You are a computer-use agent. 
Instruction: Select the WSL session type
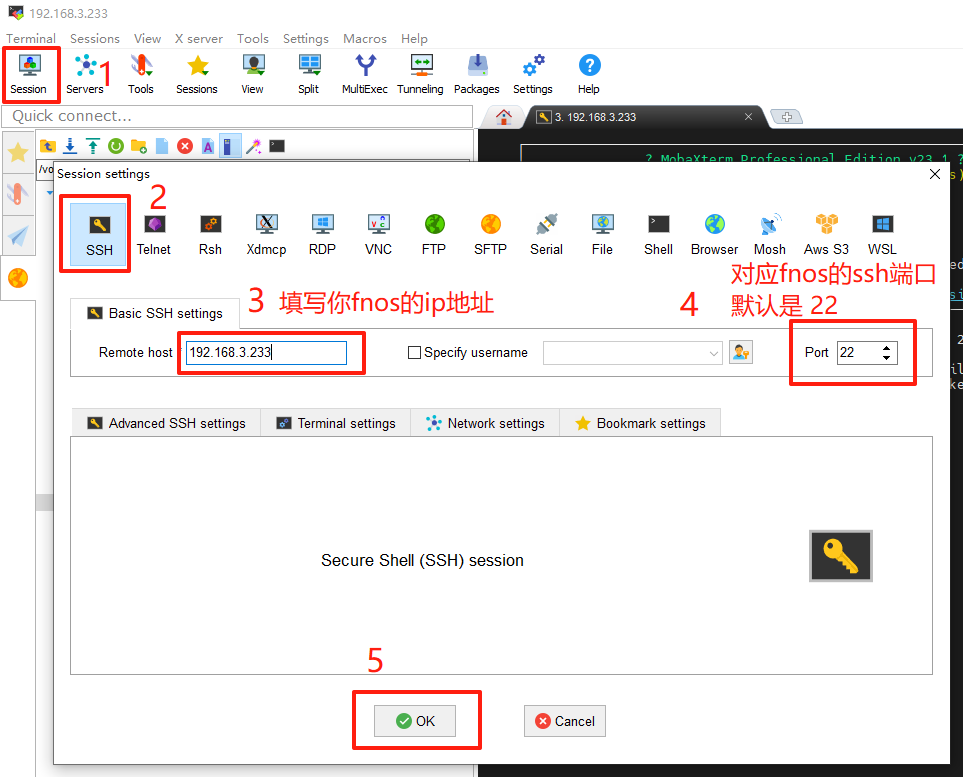tap(882, 234)
